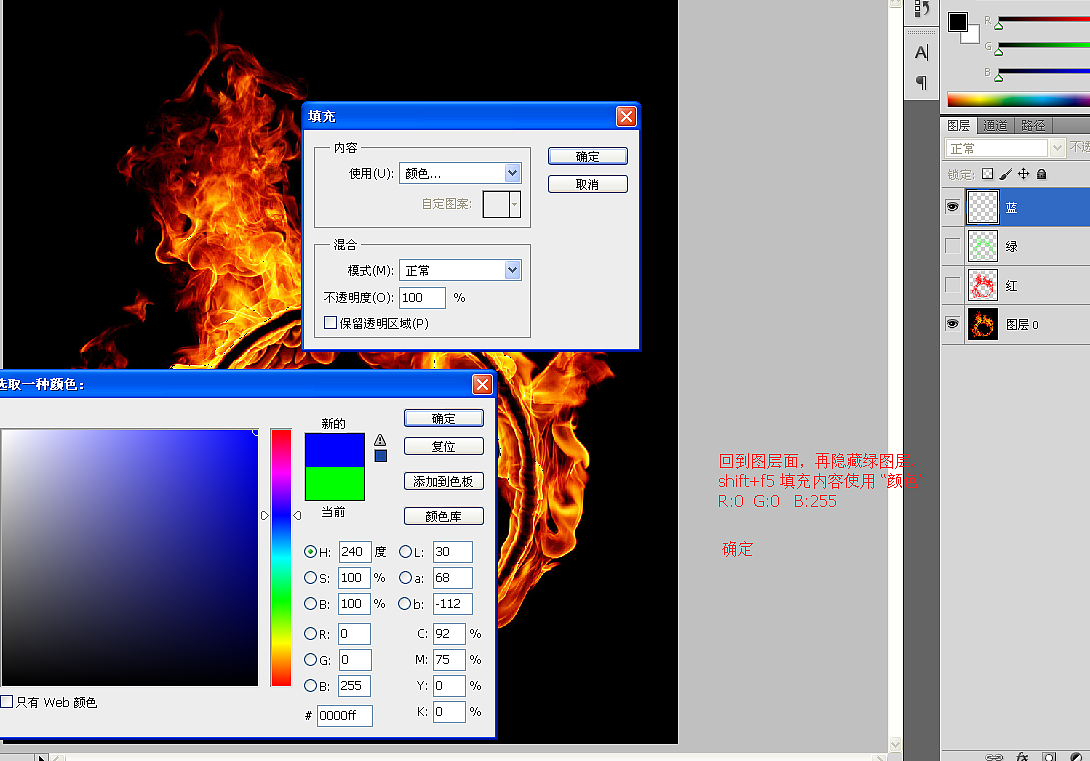The image size is (1090, 761).
Task: Click the lock image pixels brush icon
Action: tap(1005, 174)
